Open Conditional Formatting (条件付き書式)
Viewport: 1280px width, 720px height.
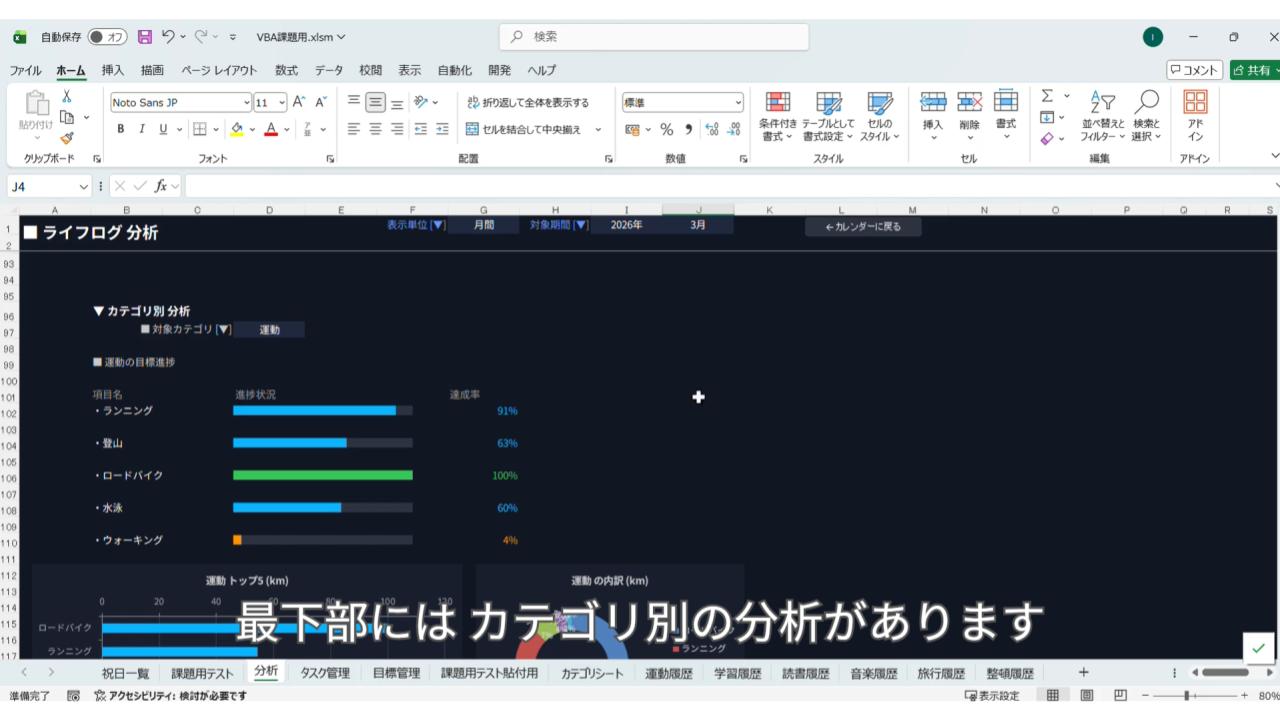777,116
